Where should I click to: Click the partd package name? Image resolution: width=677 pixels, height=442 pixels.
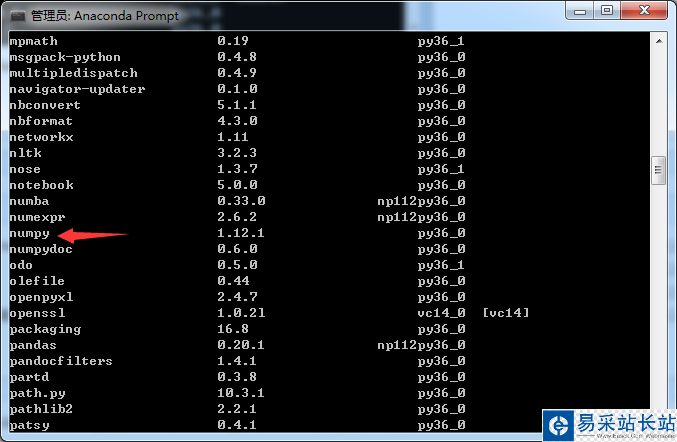click(29, 377)
